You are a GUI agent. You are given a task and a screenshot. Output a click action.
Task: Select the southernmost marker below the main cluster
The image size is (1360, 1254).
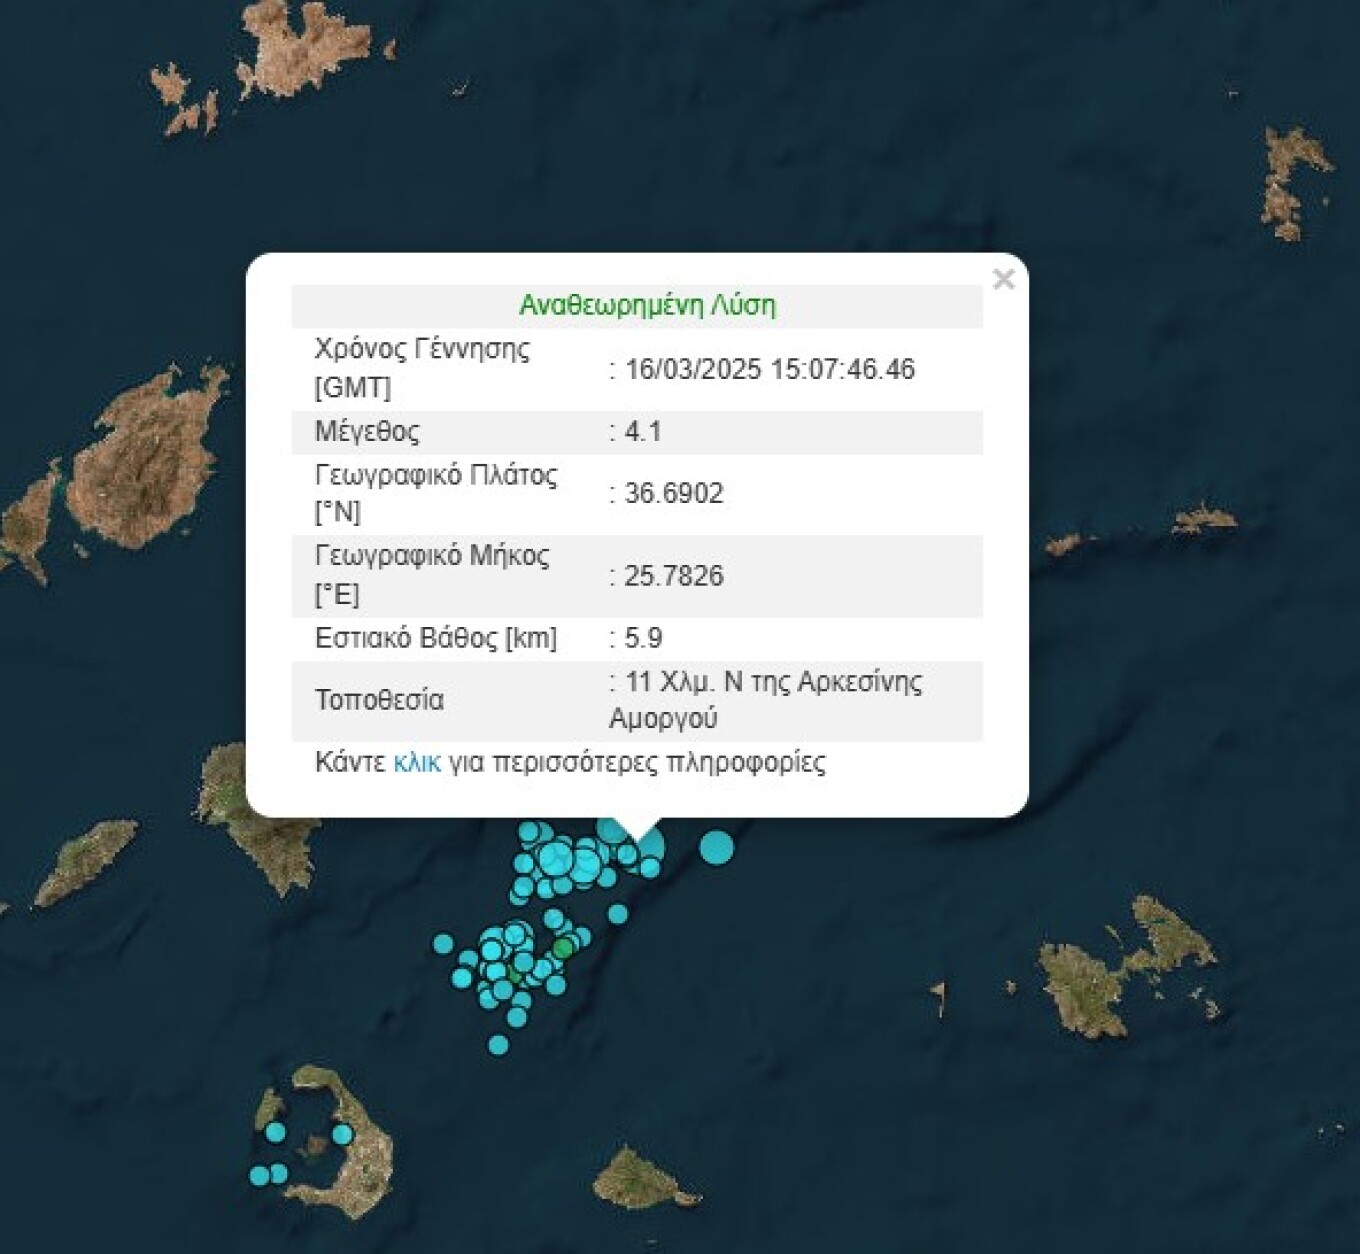click(x=498, y=1045)
